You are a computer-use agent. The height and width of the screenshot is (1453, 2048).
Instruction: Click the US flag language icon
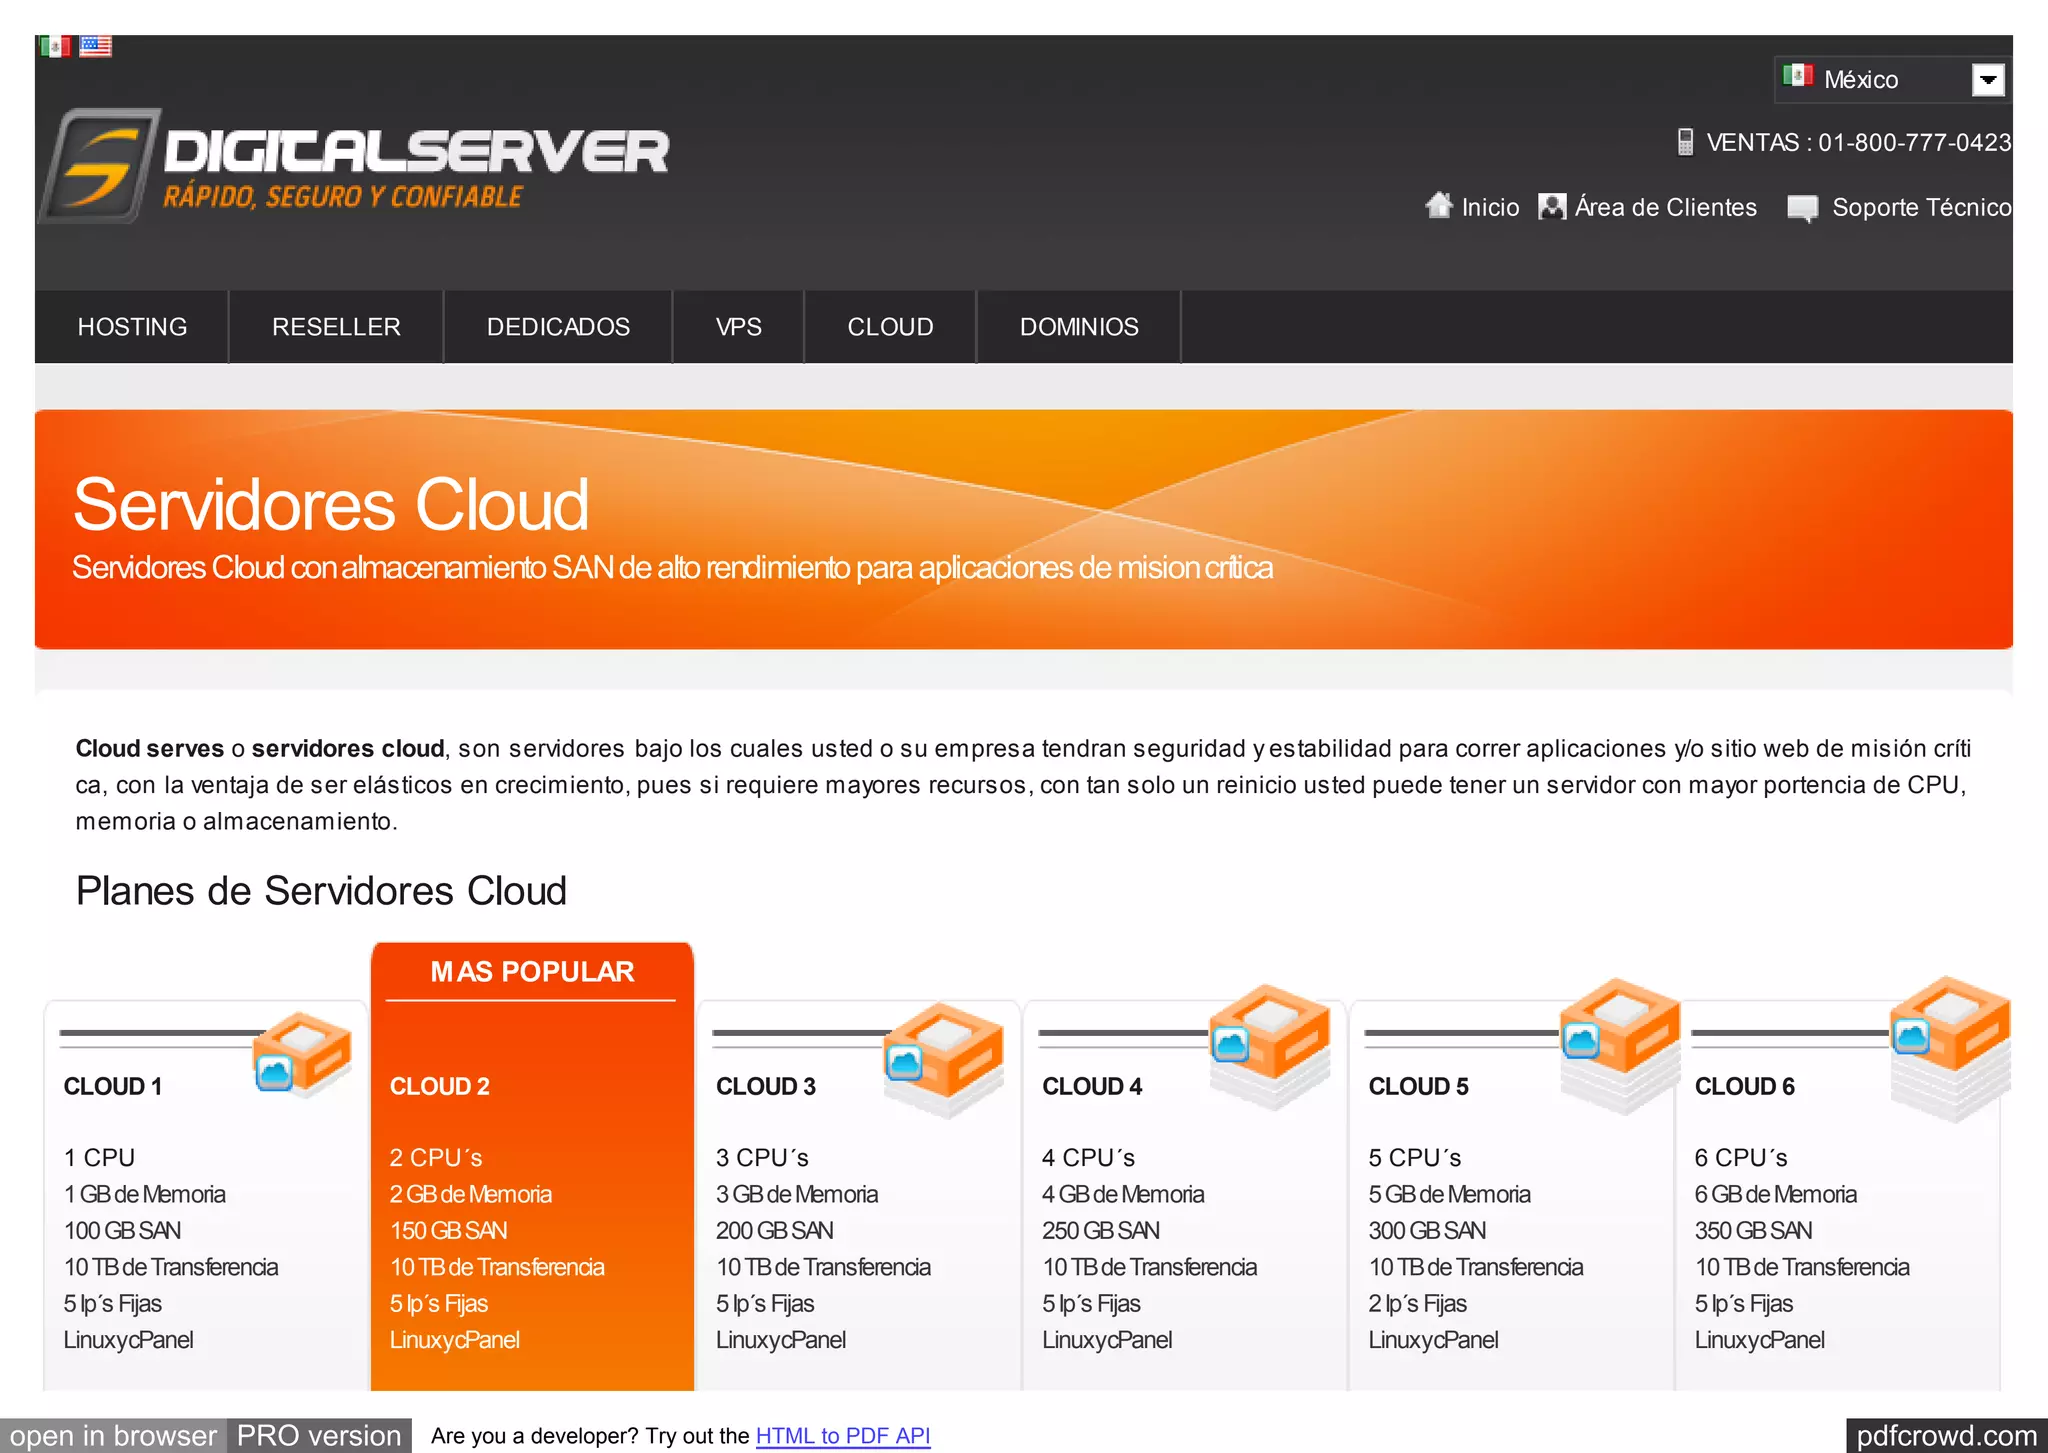96,46
